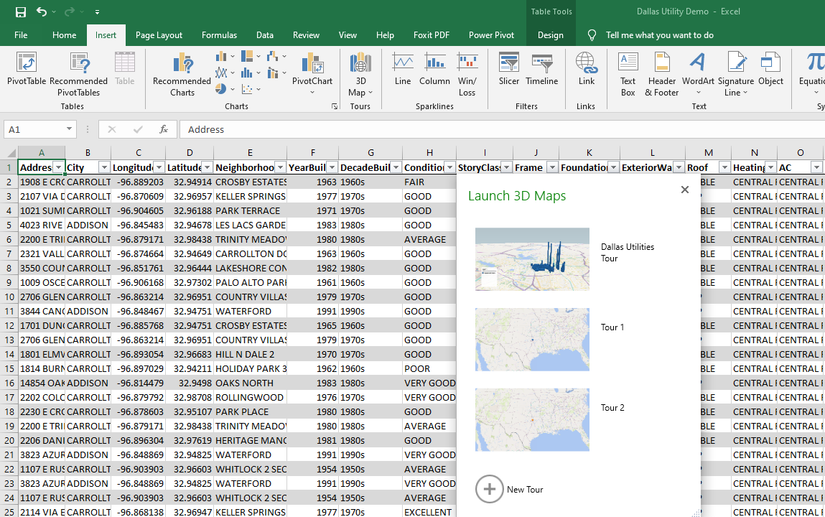
Task: Open Header & Footer
Action: tap(662, 74)
